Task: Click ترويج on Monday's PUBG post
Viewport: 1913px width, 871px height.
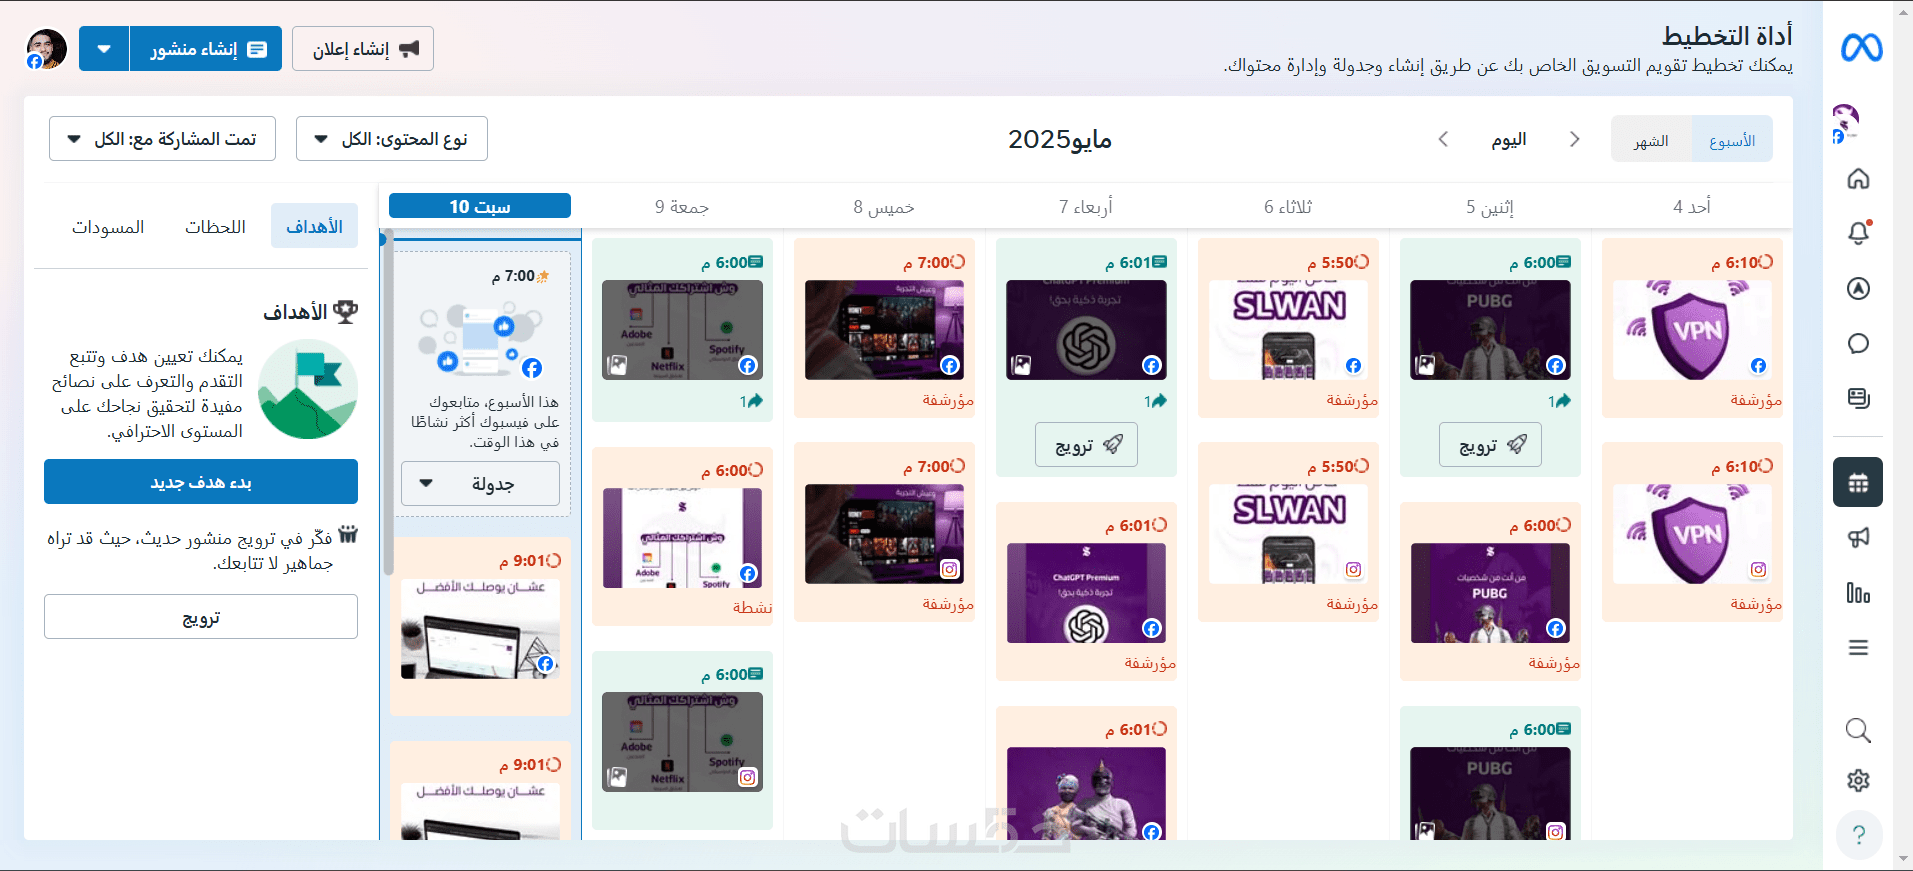Action: click(1490, 445)
